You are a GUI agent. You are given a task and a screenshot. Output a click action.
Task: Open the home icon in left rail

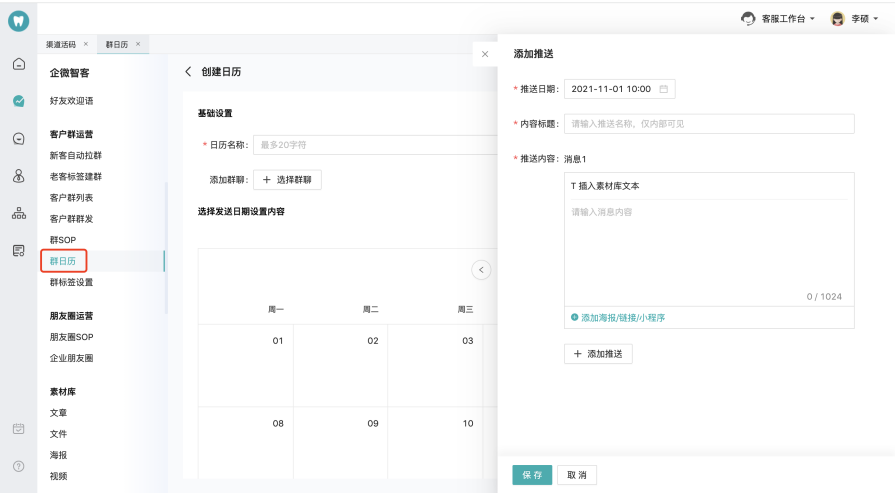point(18,64)
